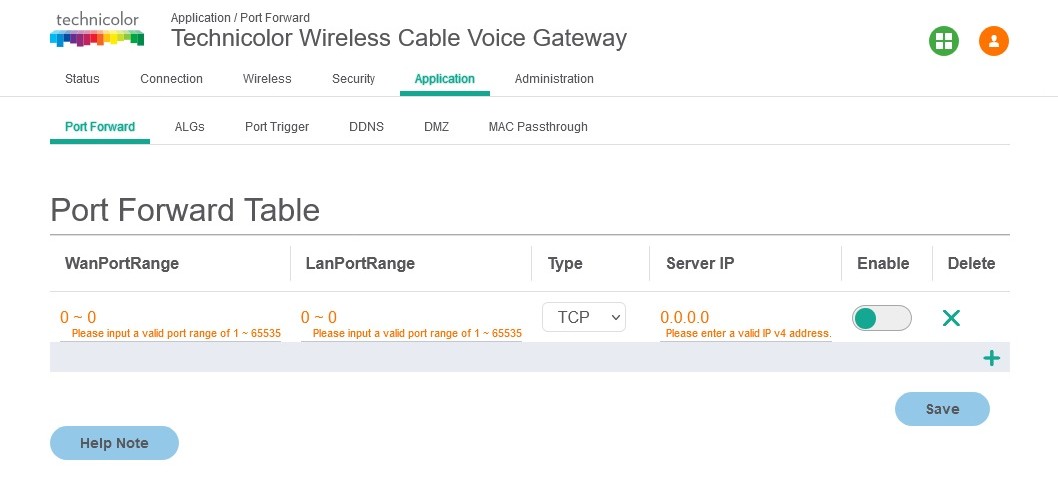Open the TCP protocol type dropdown

point(584,317)
